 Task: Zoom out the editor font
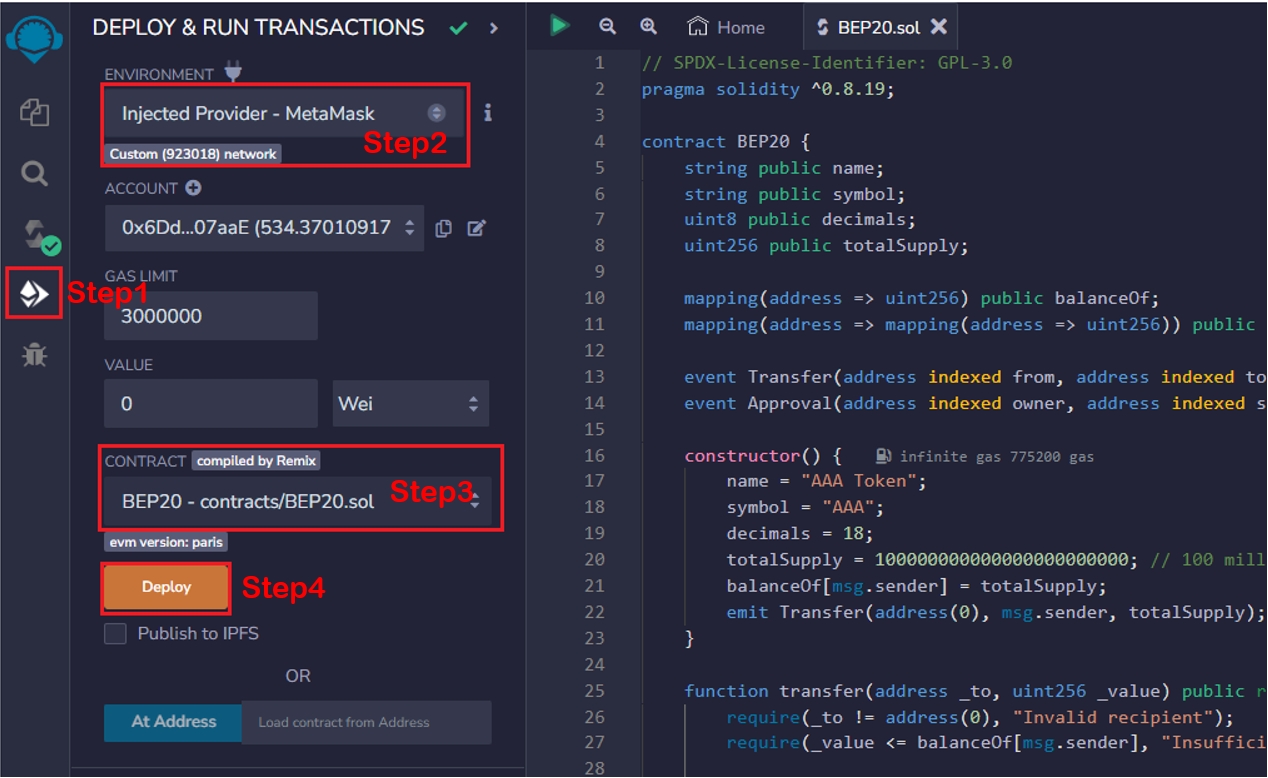[607, 27]
